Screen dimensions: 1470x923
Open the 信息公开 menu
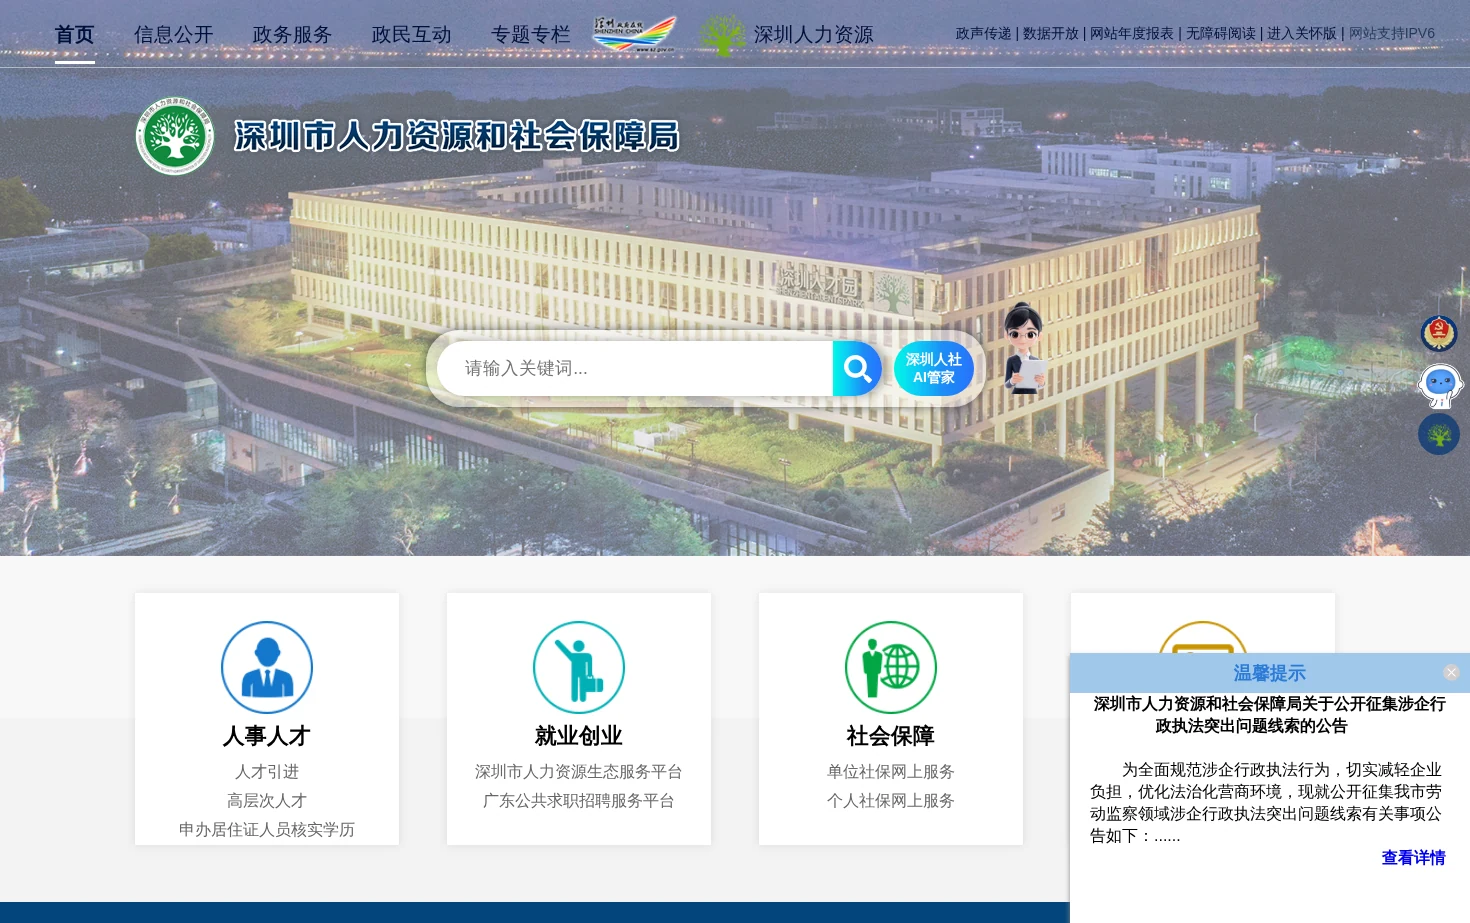173,35
